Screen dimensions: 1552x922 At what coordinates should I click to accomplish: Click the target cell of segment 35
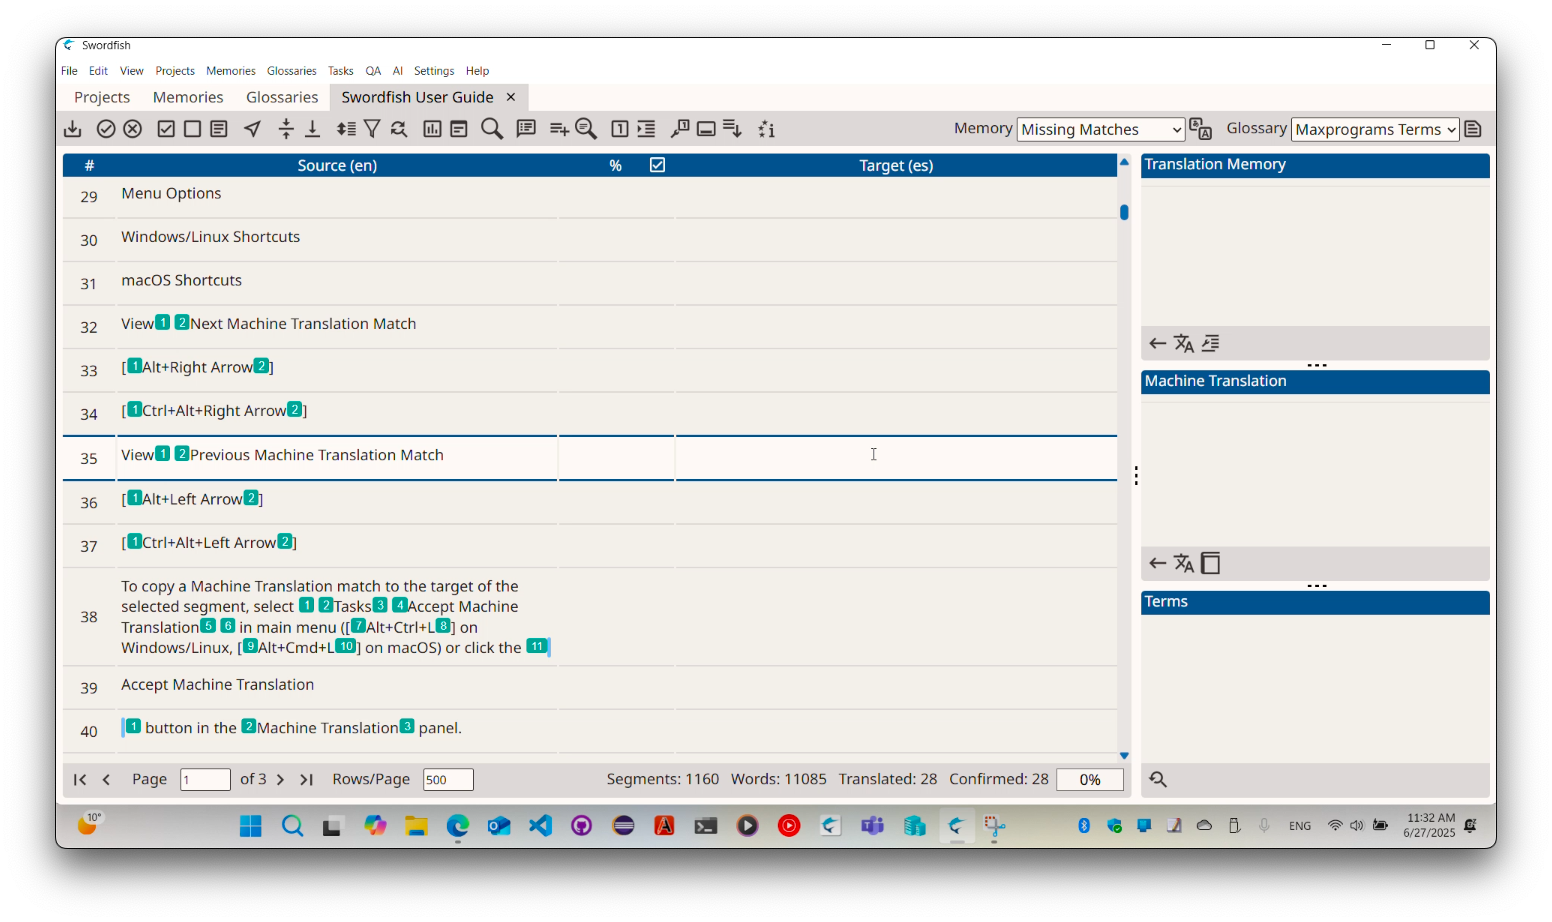point(896,458)
